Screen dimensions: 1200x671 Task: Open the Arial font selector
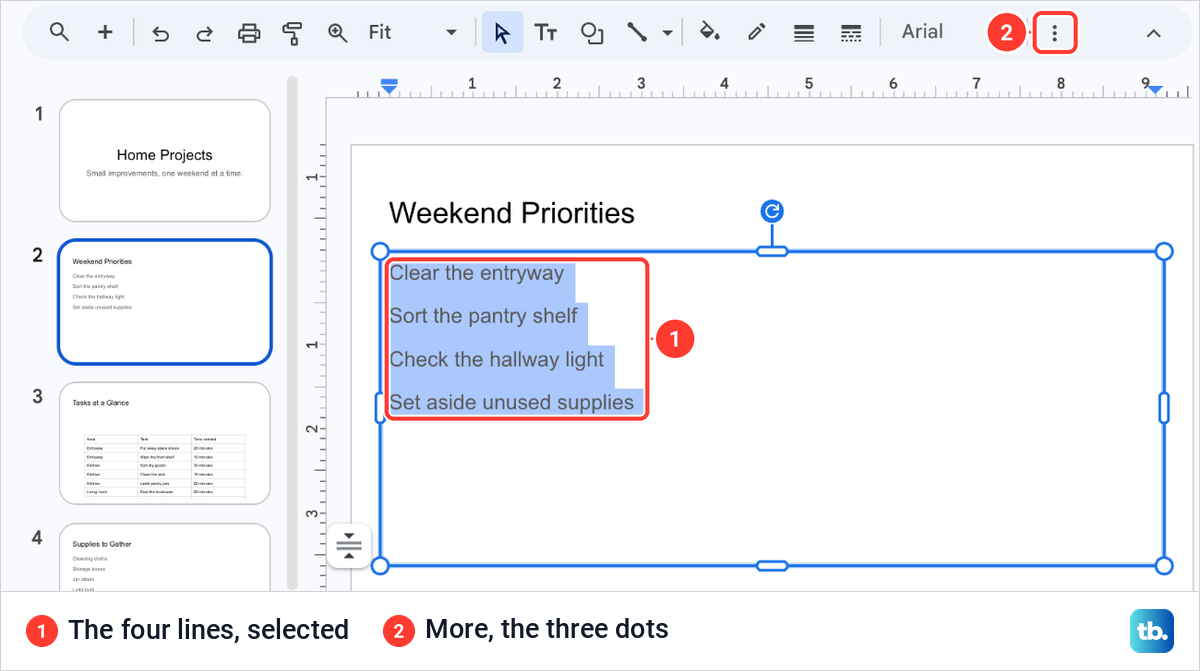[922, 32]
